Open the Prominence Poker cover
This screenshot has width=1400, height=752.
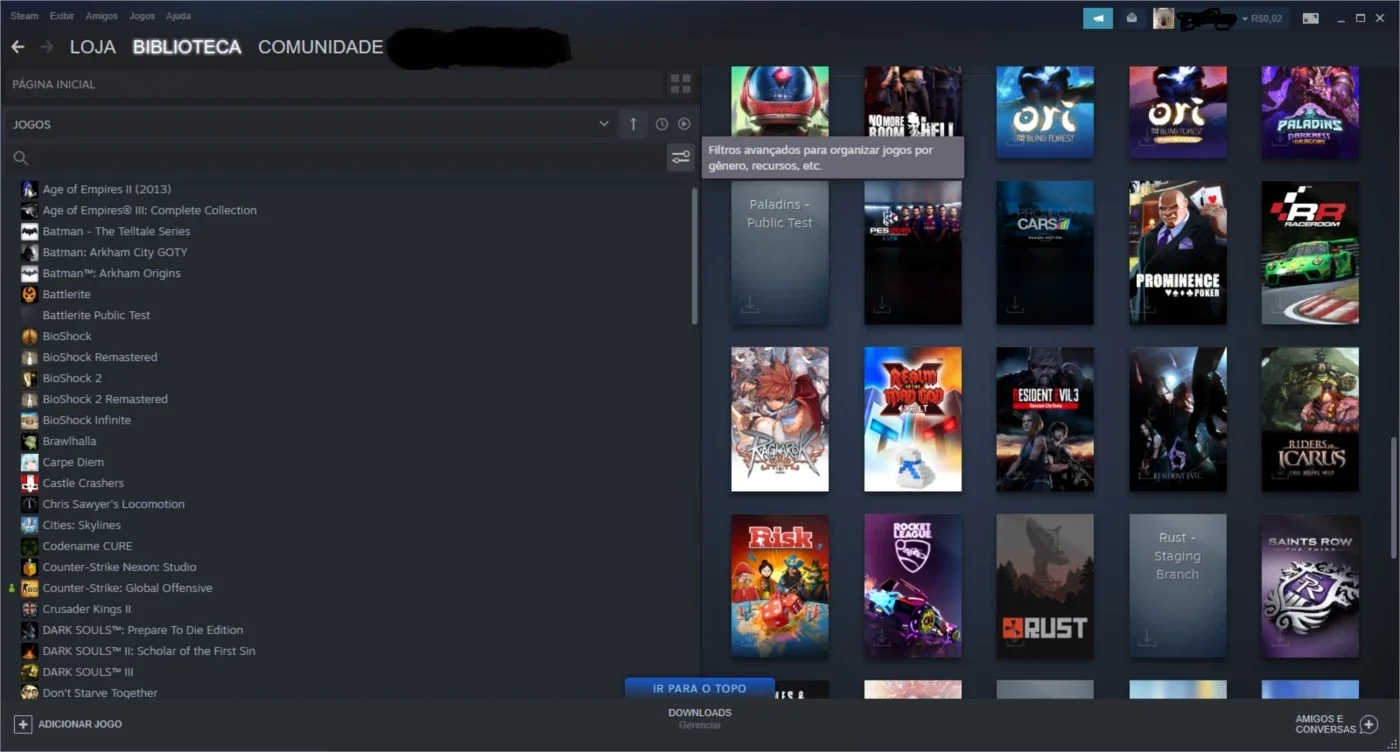pyautogui.click(x=1178, y=252)
